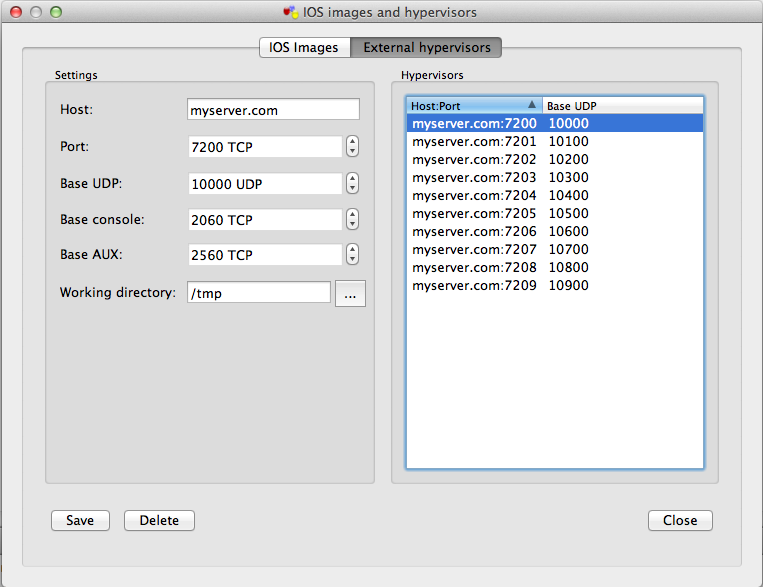Click the Base UDP column header
Image resolution: width=763 pixels, height=587 pixels.
coord(622,105)
